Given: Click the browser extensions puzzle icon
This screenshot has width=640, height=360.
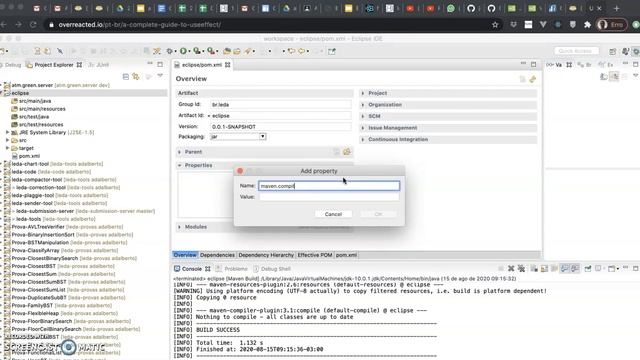Looking at the screenshot, I should (587, 25).
